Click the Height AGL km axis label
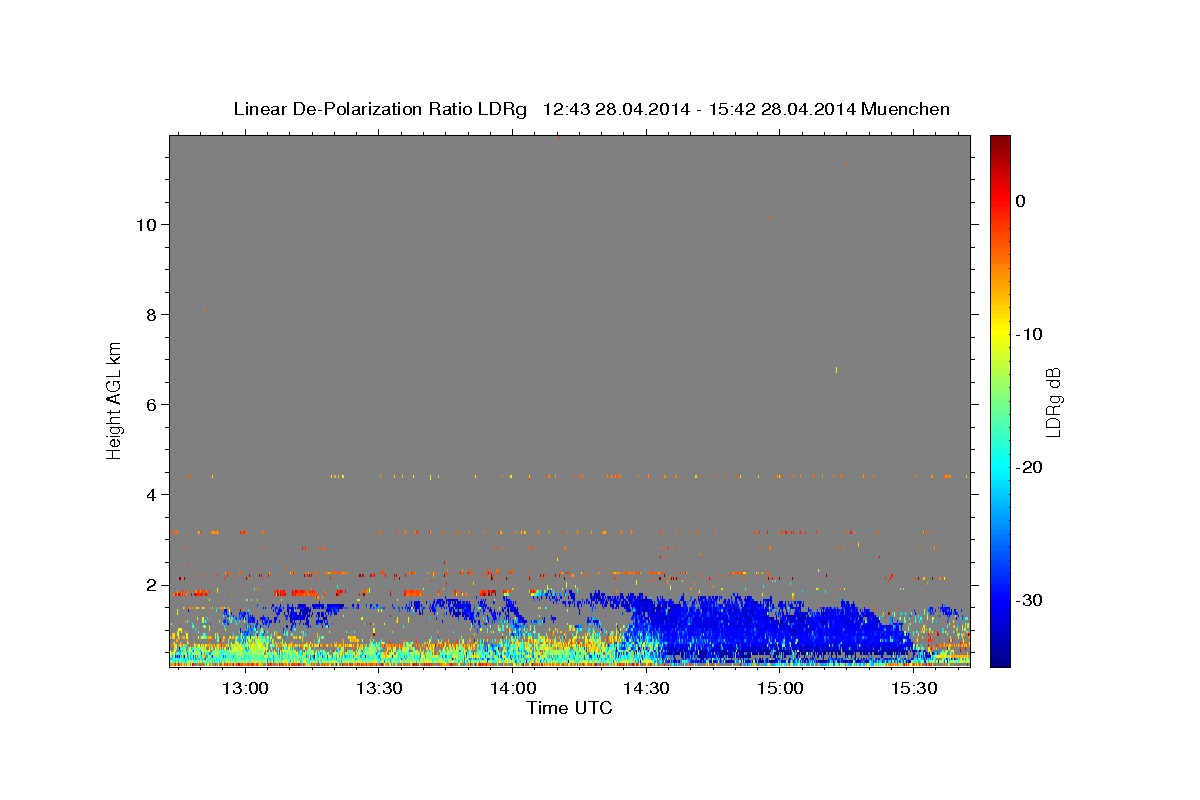 pos(114,400)
